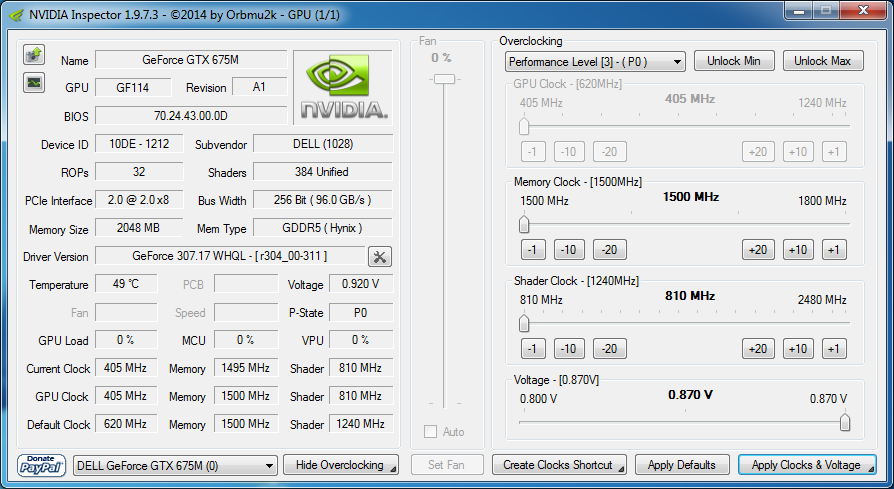Open driver profile settings wrench icon
This screenshot has width=894, height=489.
coord(380,257)
